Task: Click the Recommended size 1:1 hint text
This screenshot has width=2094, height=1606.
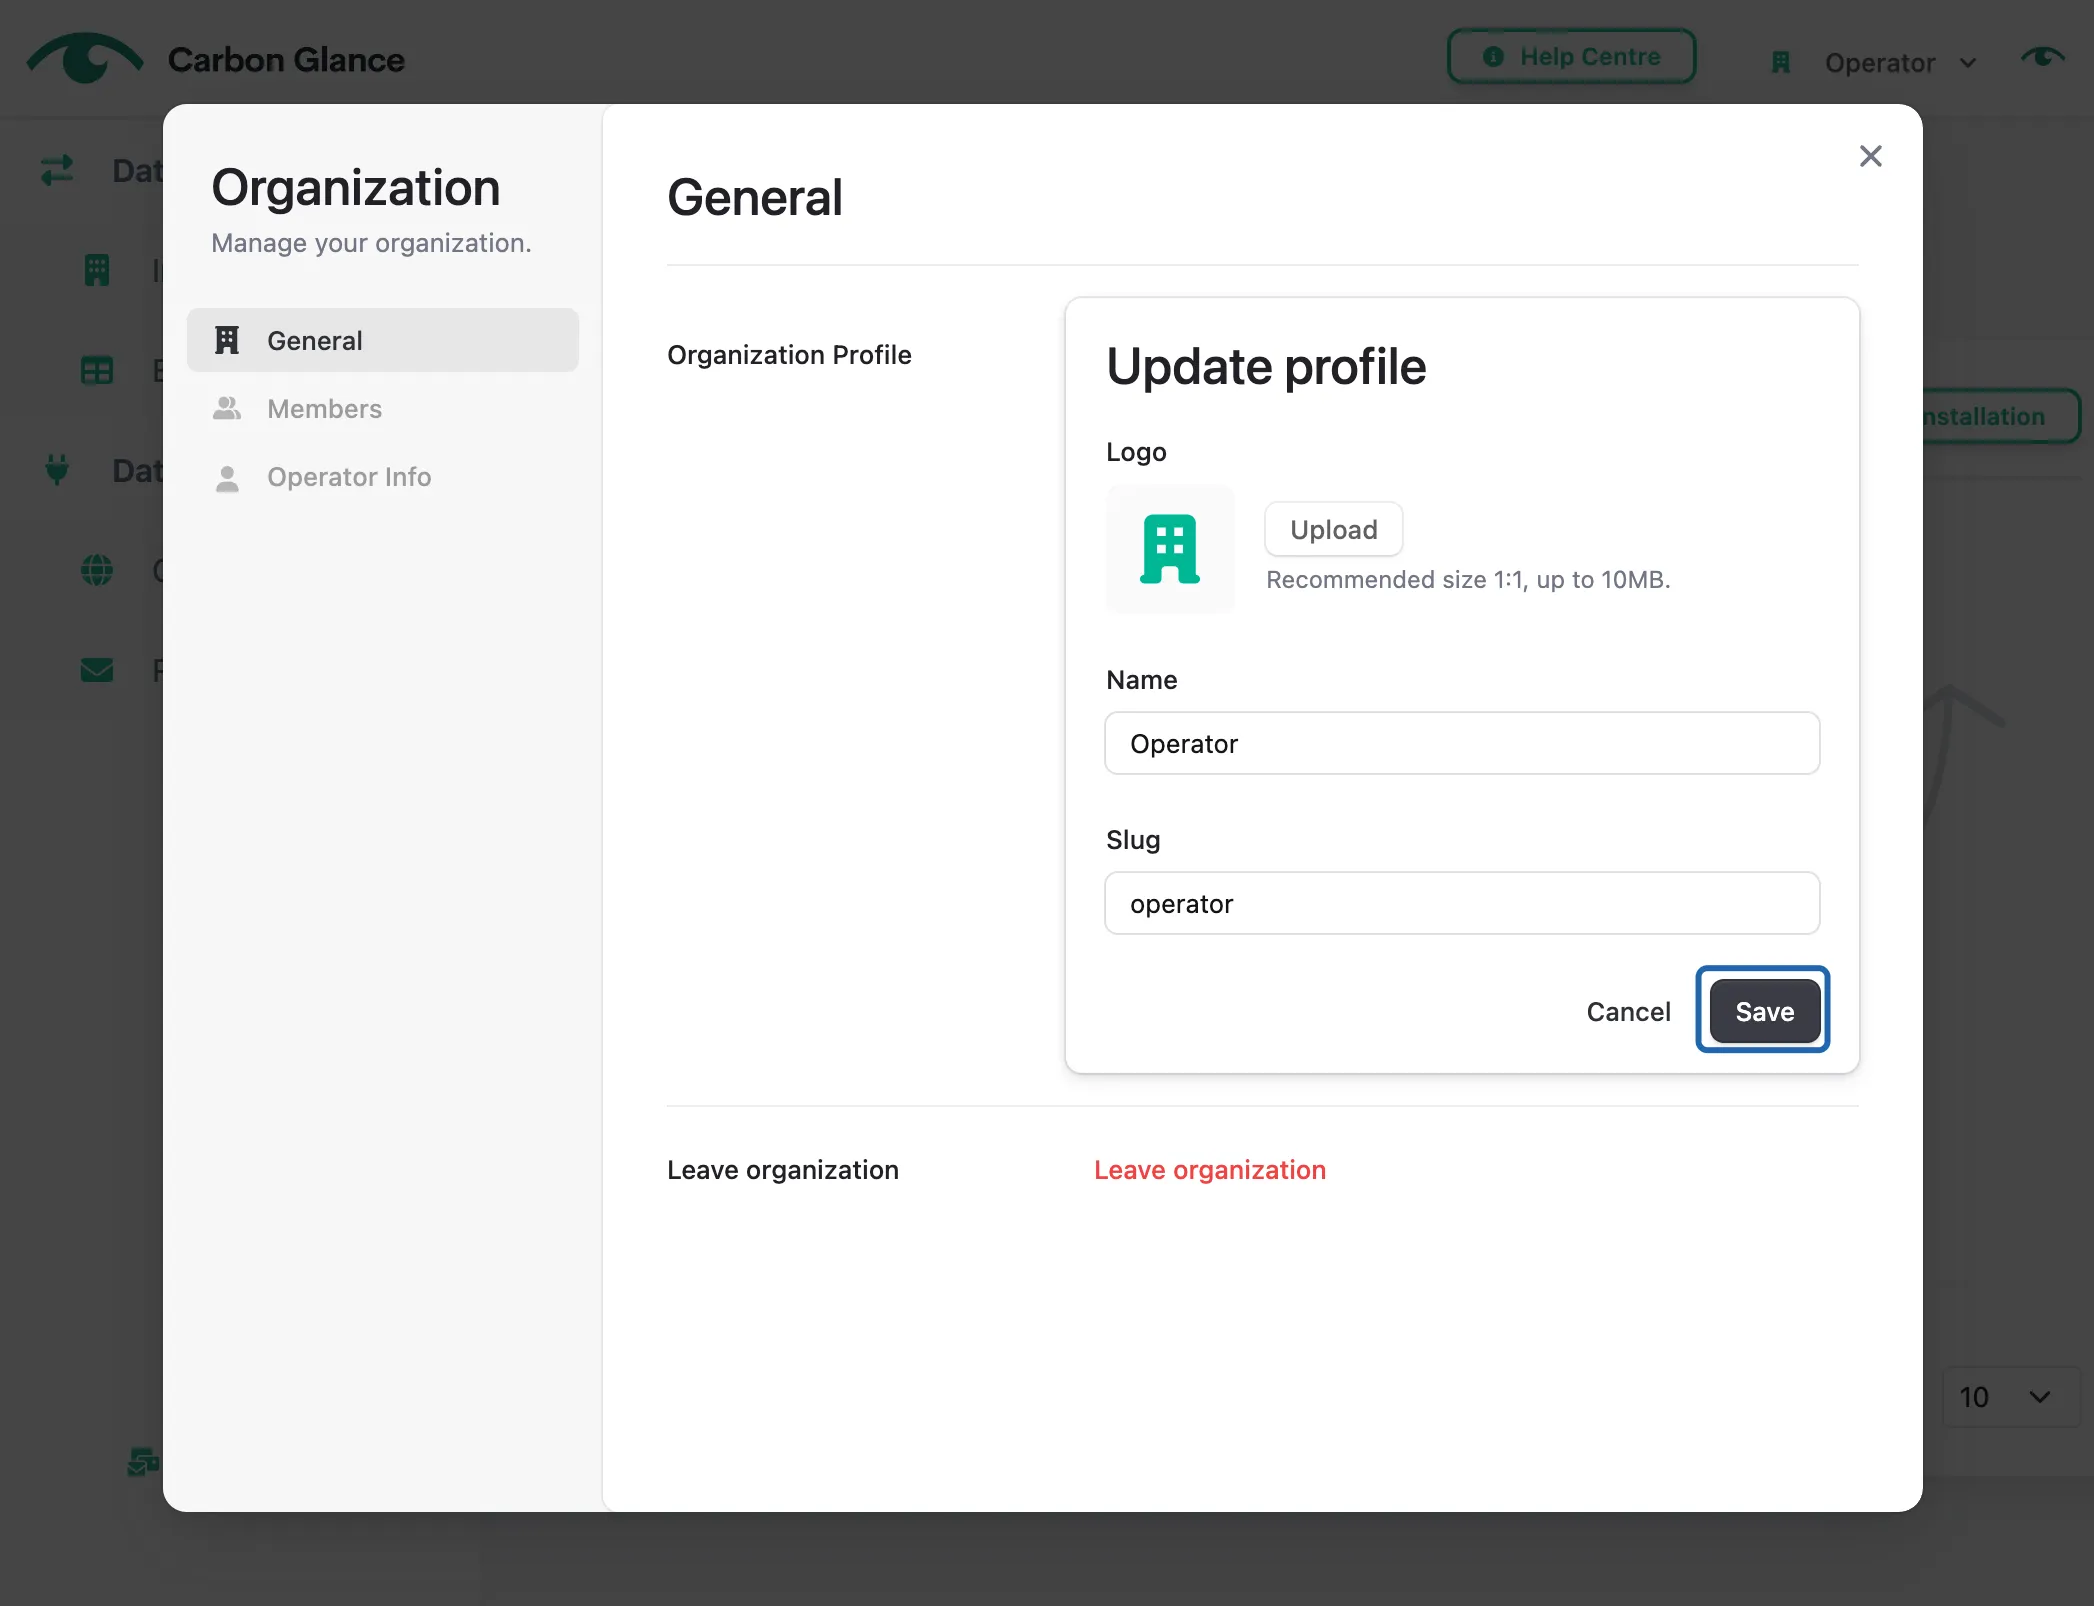Action: [1468, 580]
